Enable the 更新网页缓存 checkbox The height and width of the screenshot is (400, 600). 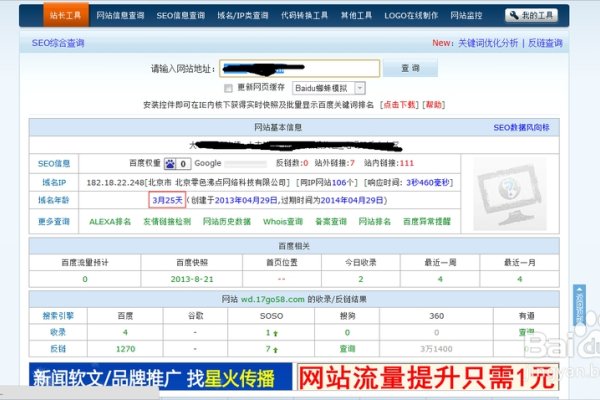pyautogui.click(x=228, y=88)
